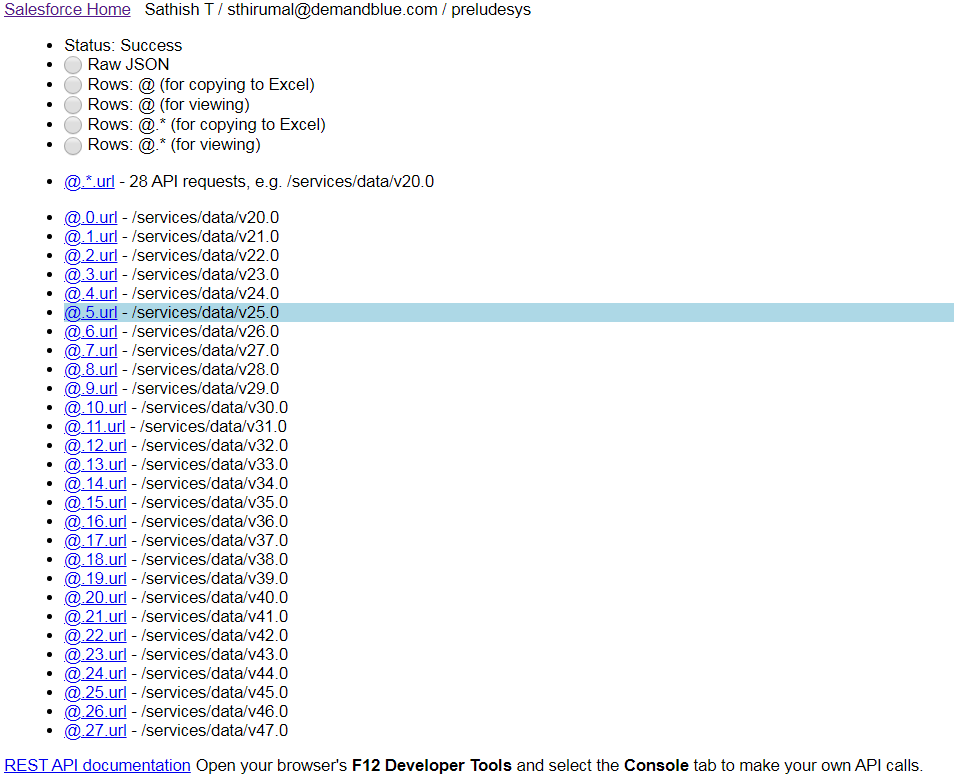Open the @.0.url link for v20.0
This screenshot has width=954, height=780.
point(90,218)
